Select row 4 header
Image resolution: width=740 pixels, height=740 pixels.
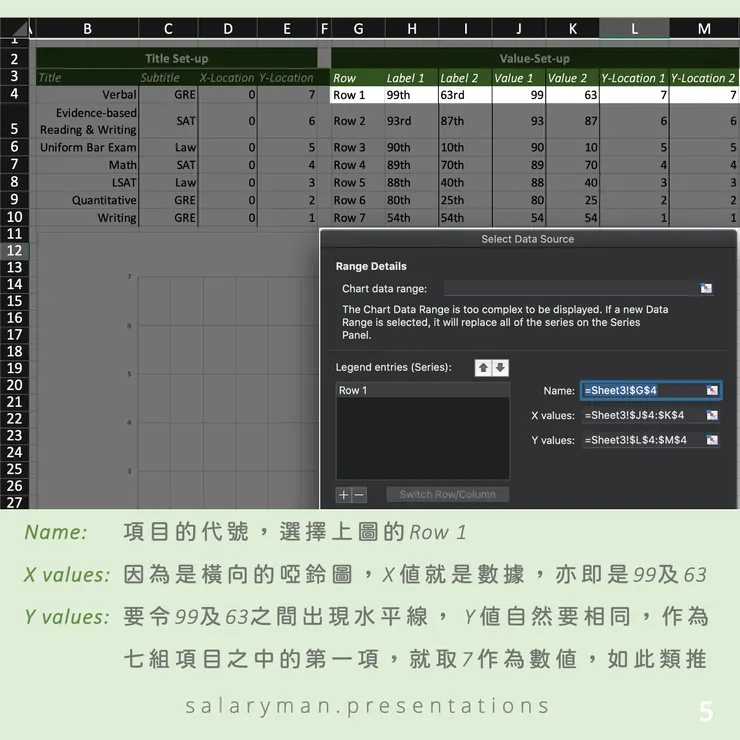pyautogui.click(x=15, y=94)
